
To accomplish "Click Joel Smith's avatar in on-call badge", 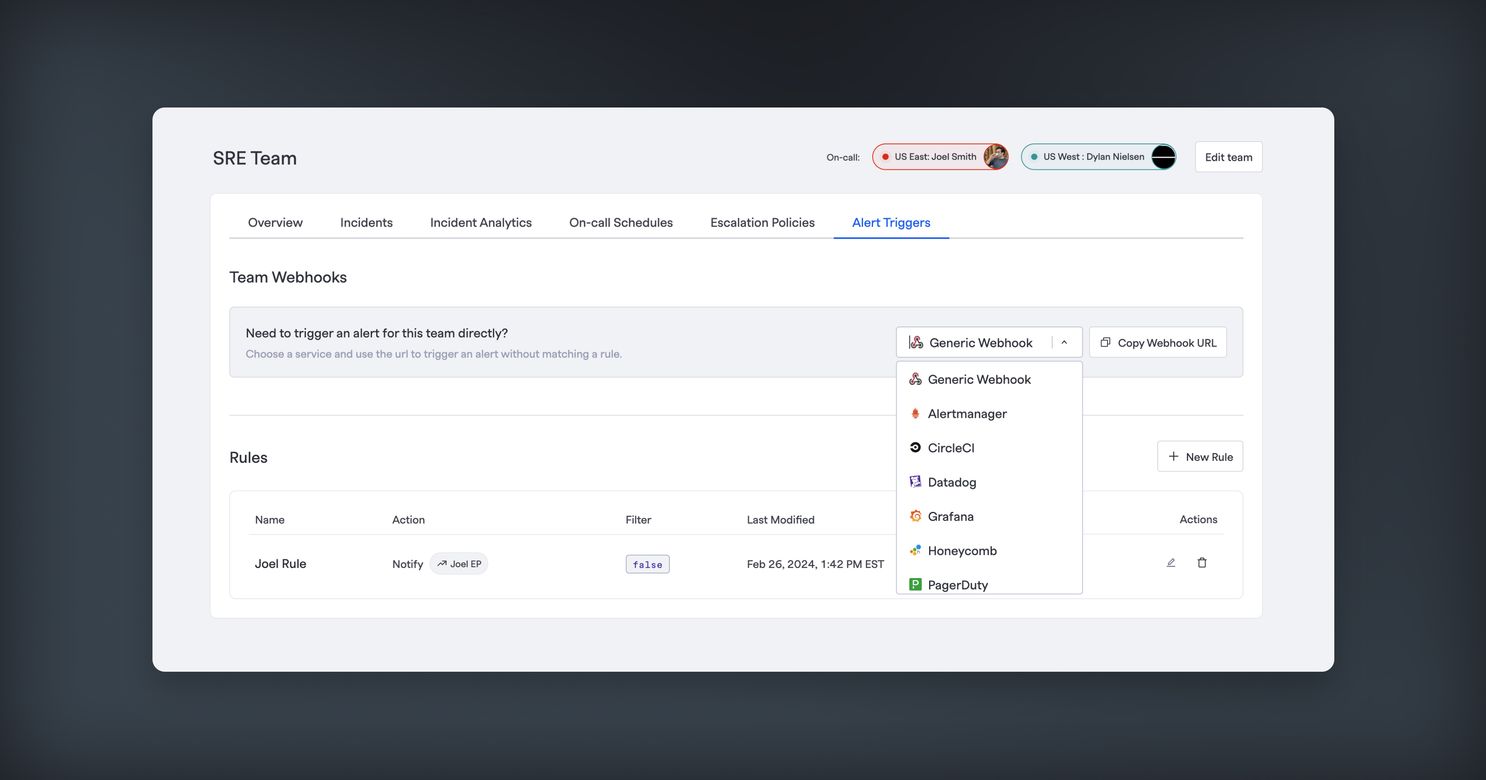I will point(995,157).
